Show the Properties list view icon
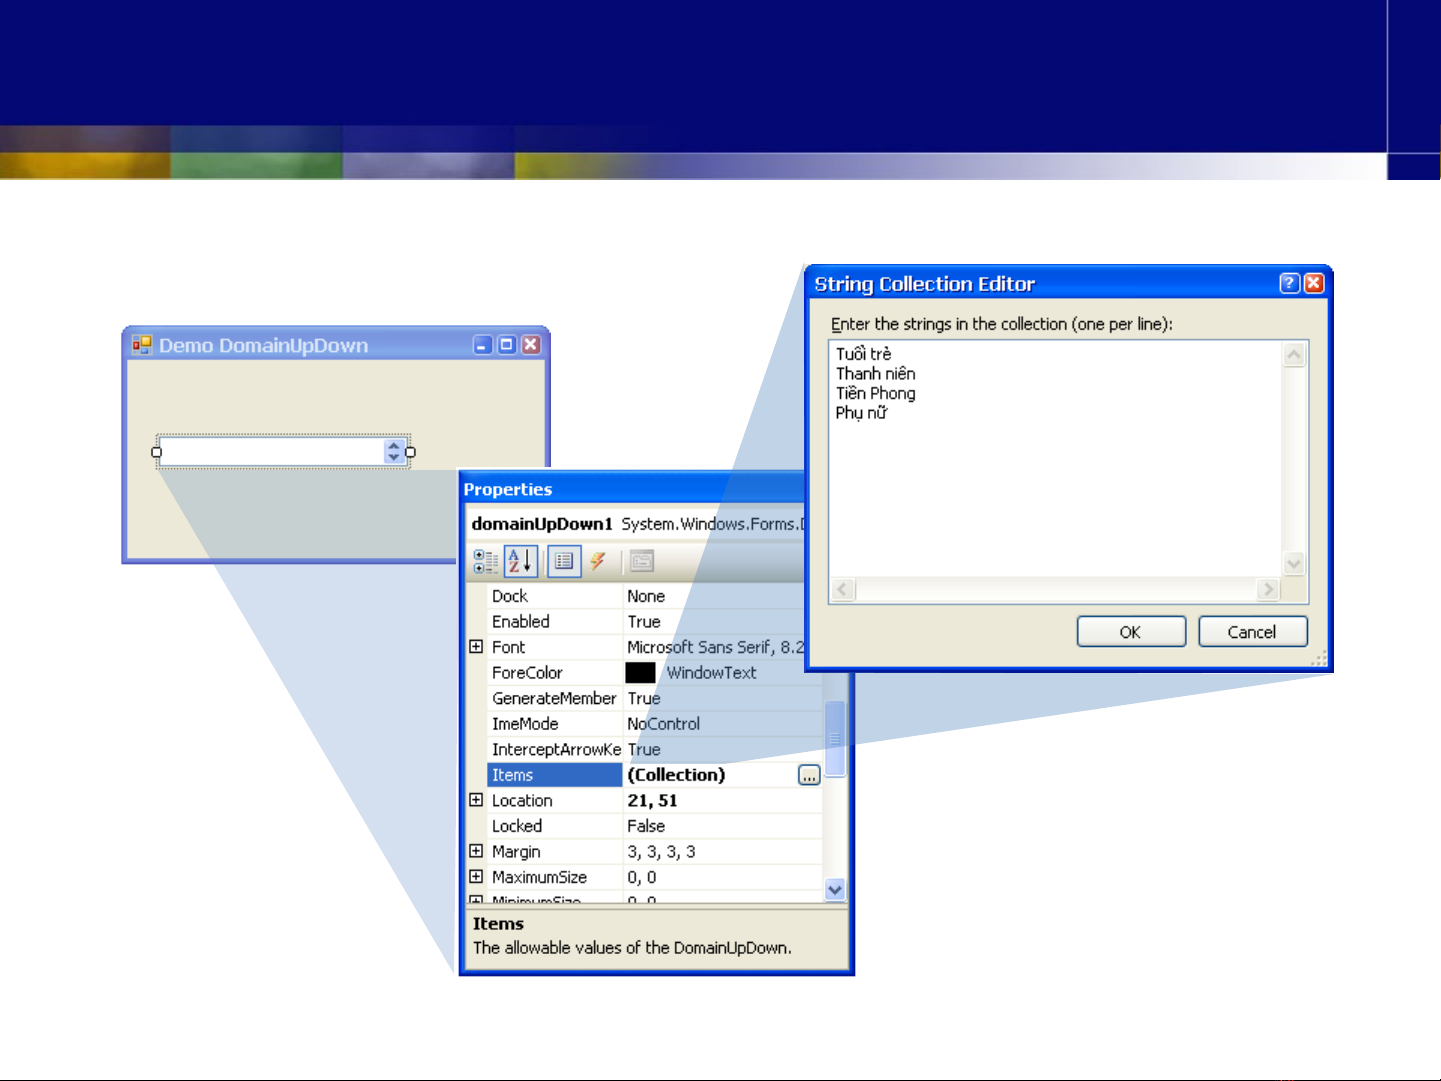Image resolution: width=1441 pixels, height=1081 pixels. 564,562
